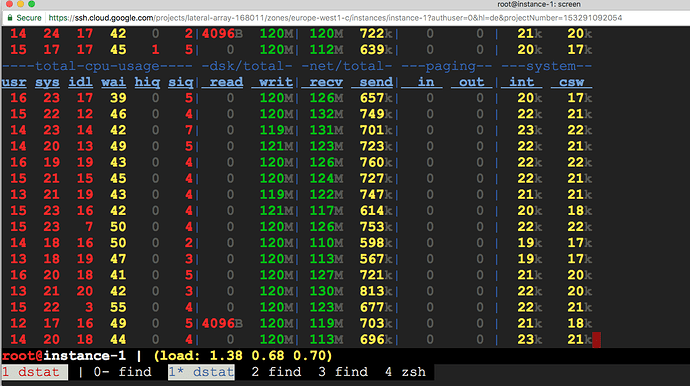
Task: Click the 'wai' column header
Action: coord(114,82)
